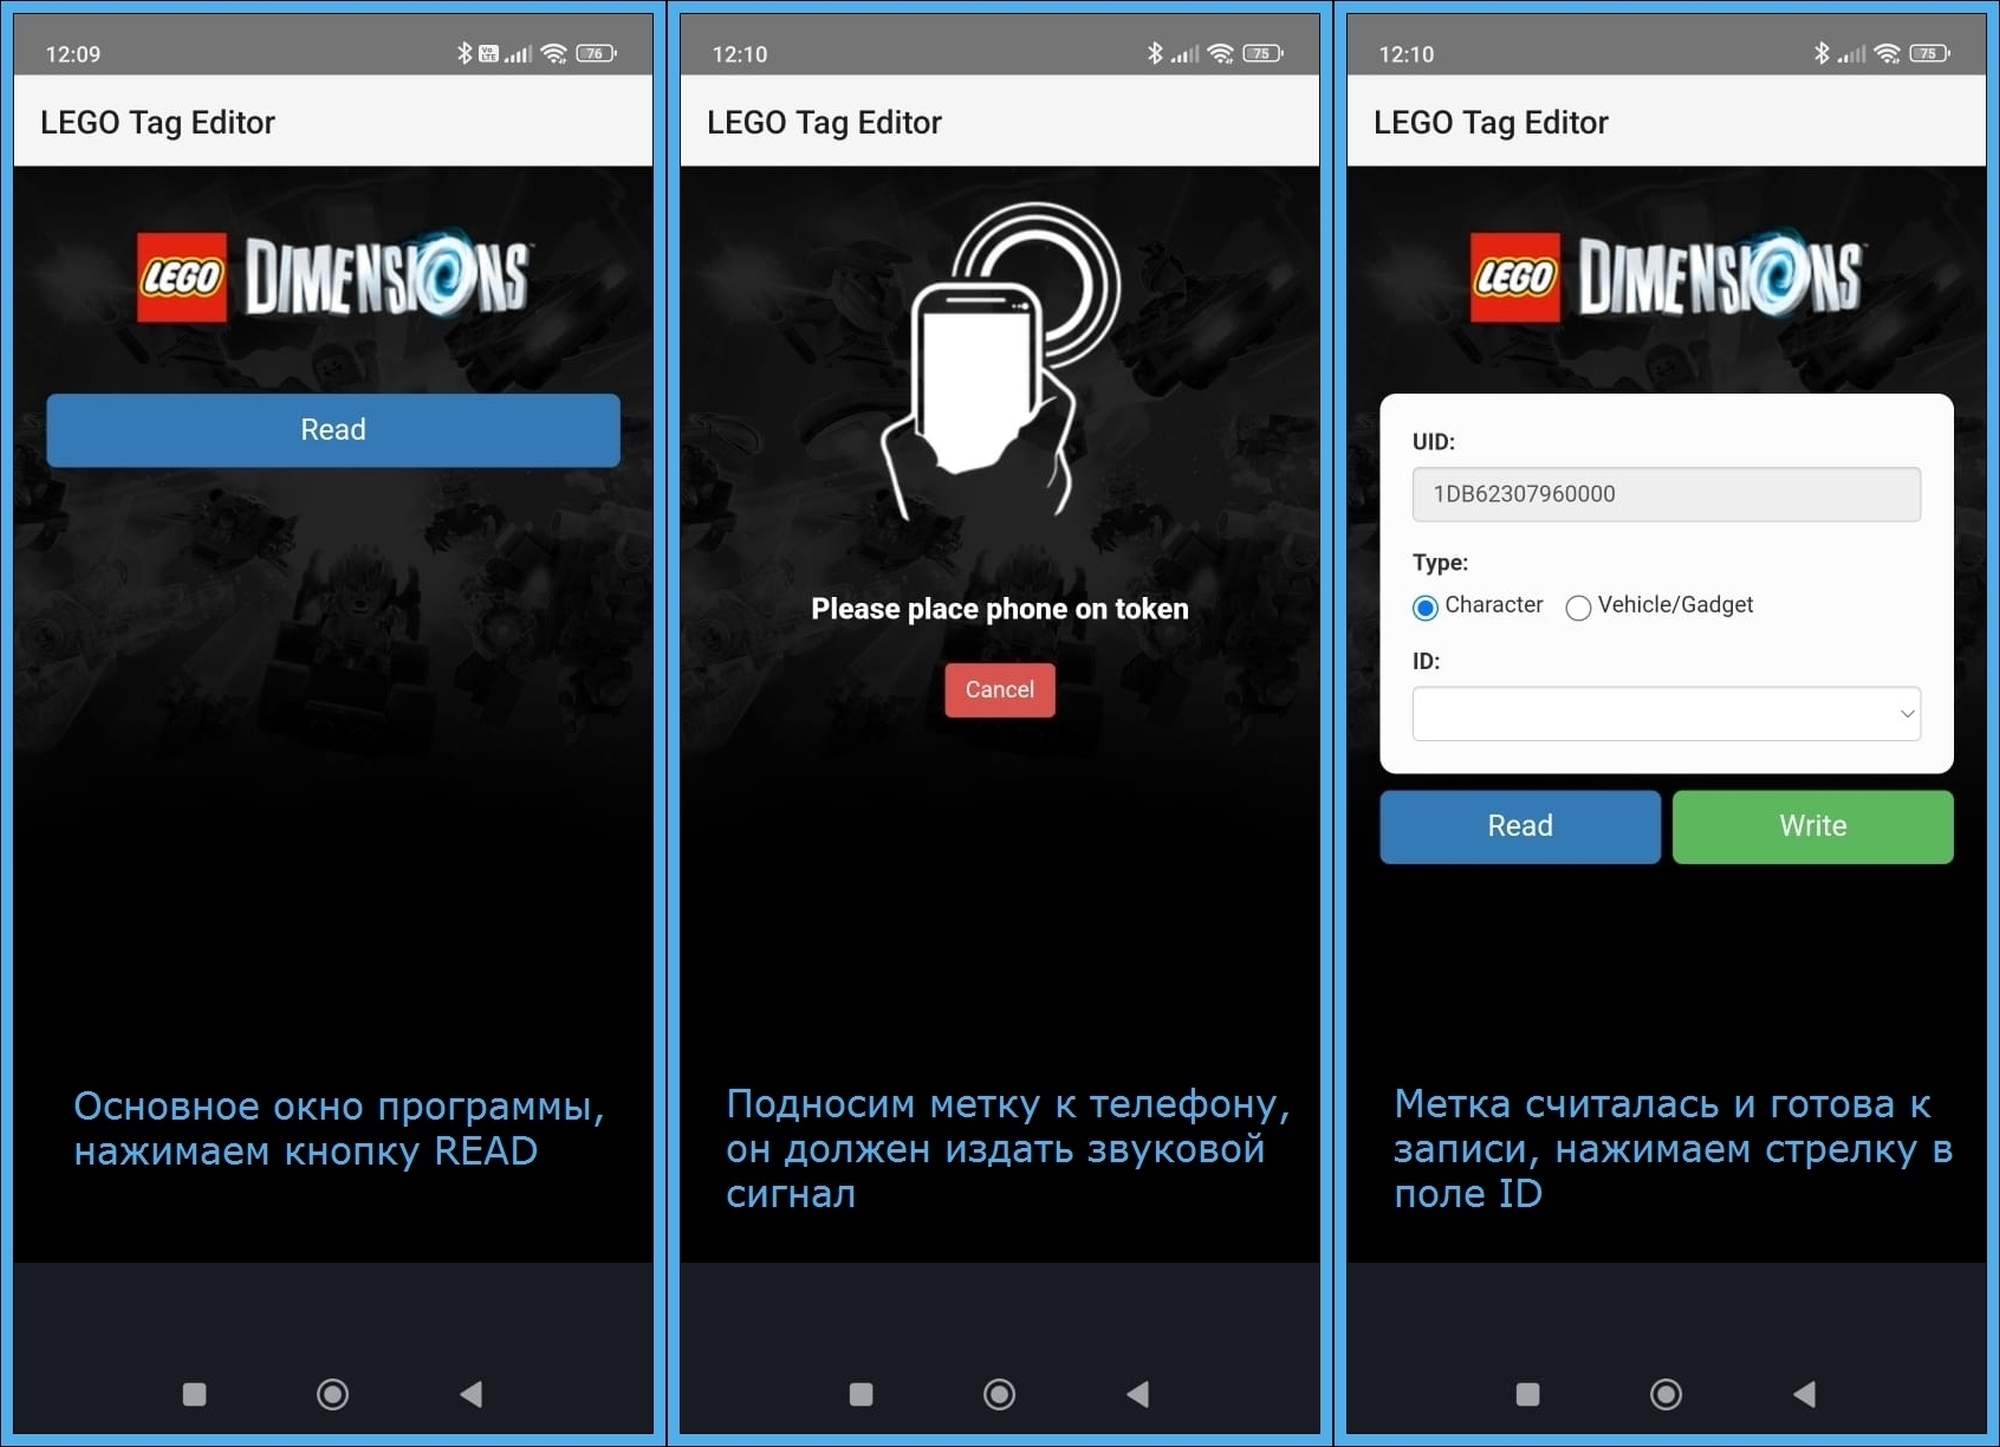Tap home circle in first screen

[332, 1394]
